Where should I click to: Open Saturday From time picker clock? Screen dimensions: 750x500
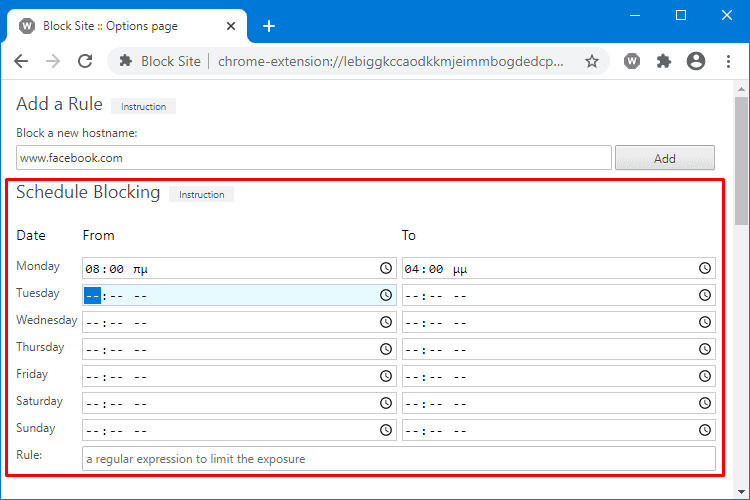tap(386, 403)
